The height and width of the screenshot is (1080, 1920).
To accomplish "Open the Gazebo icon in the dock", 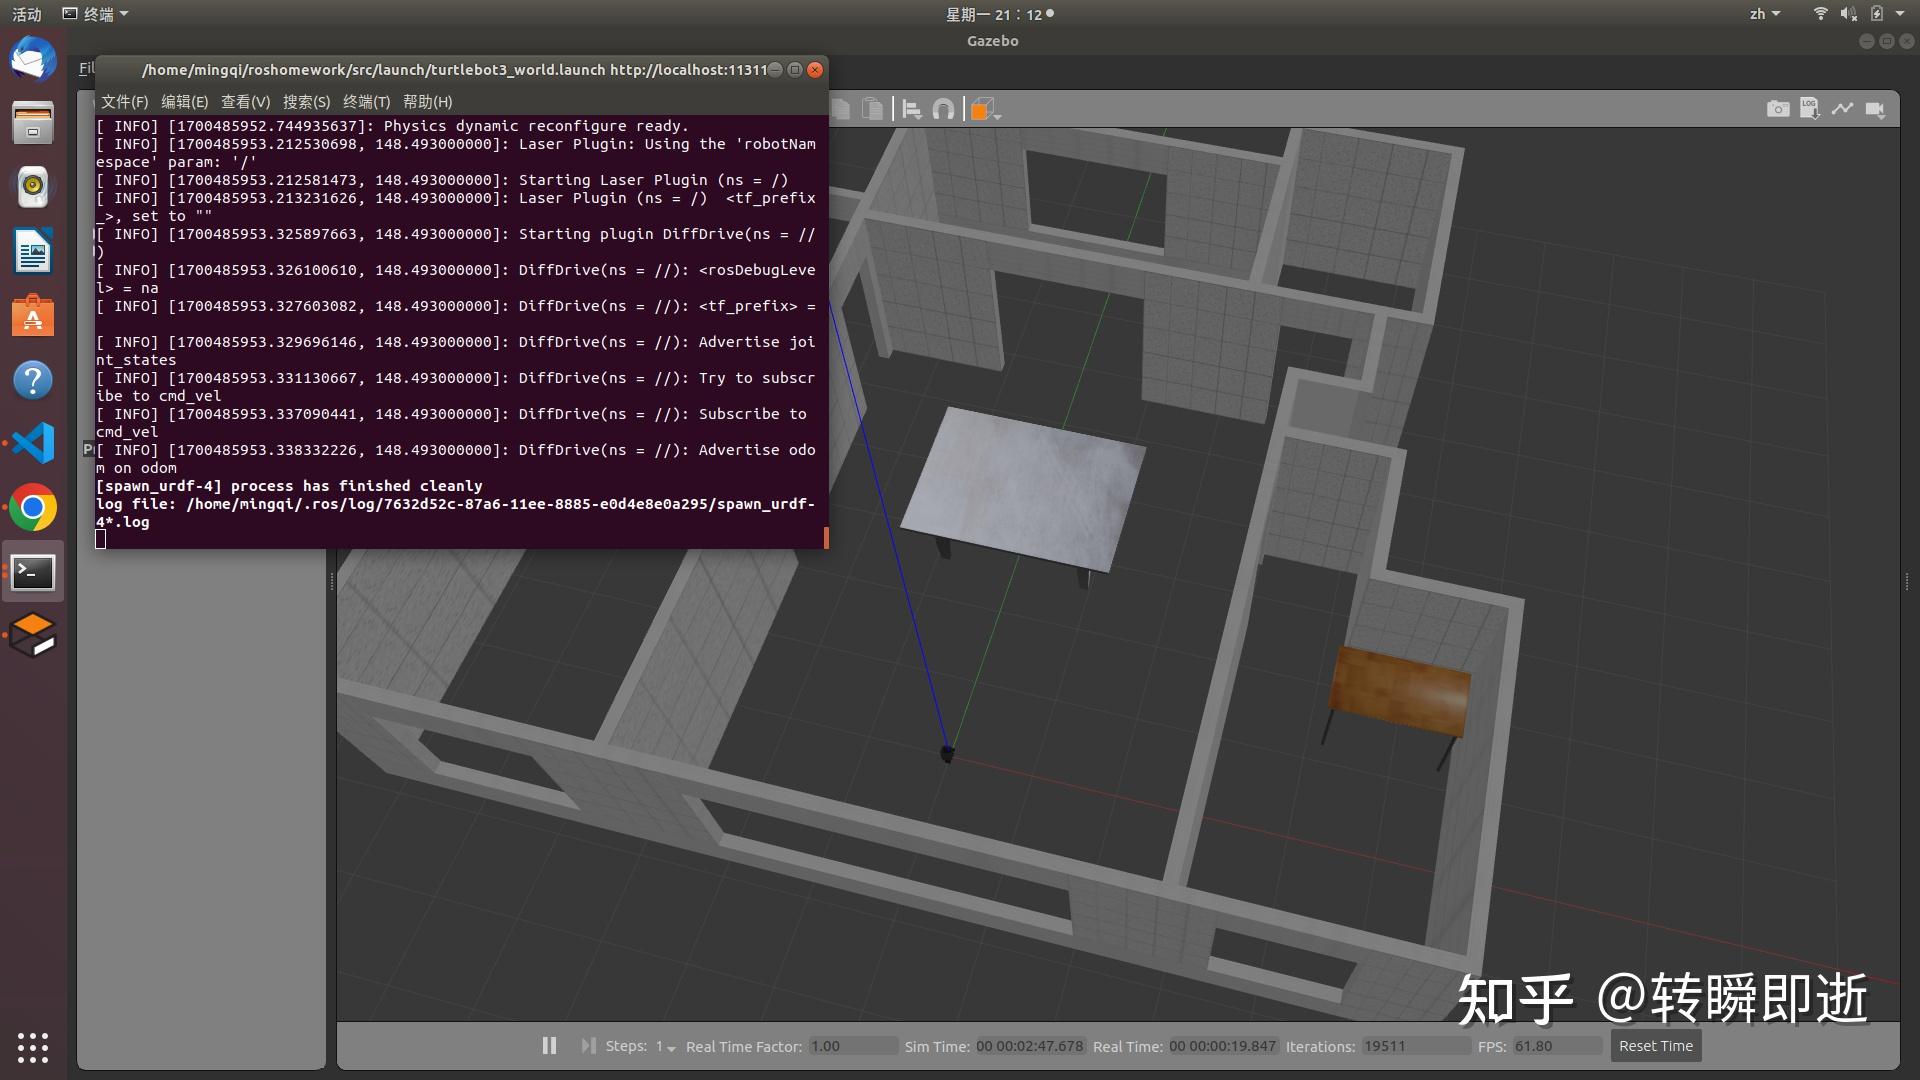I will click(33, 636).
